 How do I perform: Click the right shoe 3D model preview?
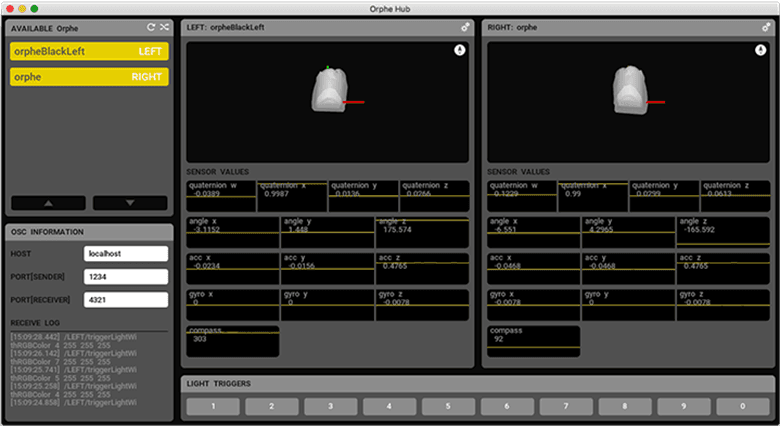coord(631,91)
